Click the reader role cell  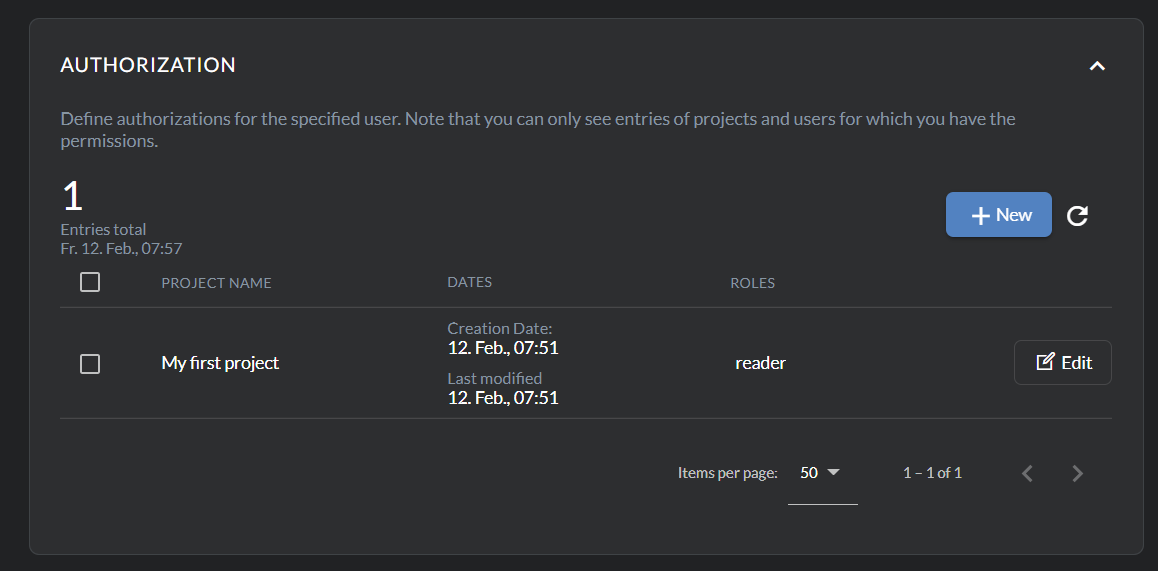pos(760,363)
